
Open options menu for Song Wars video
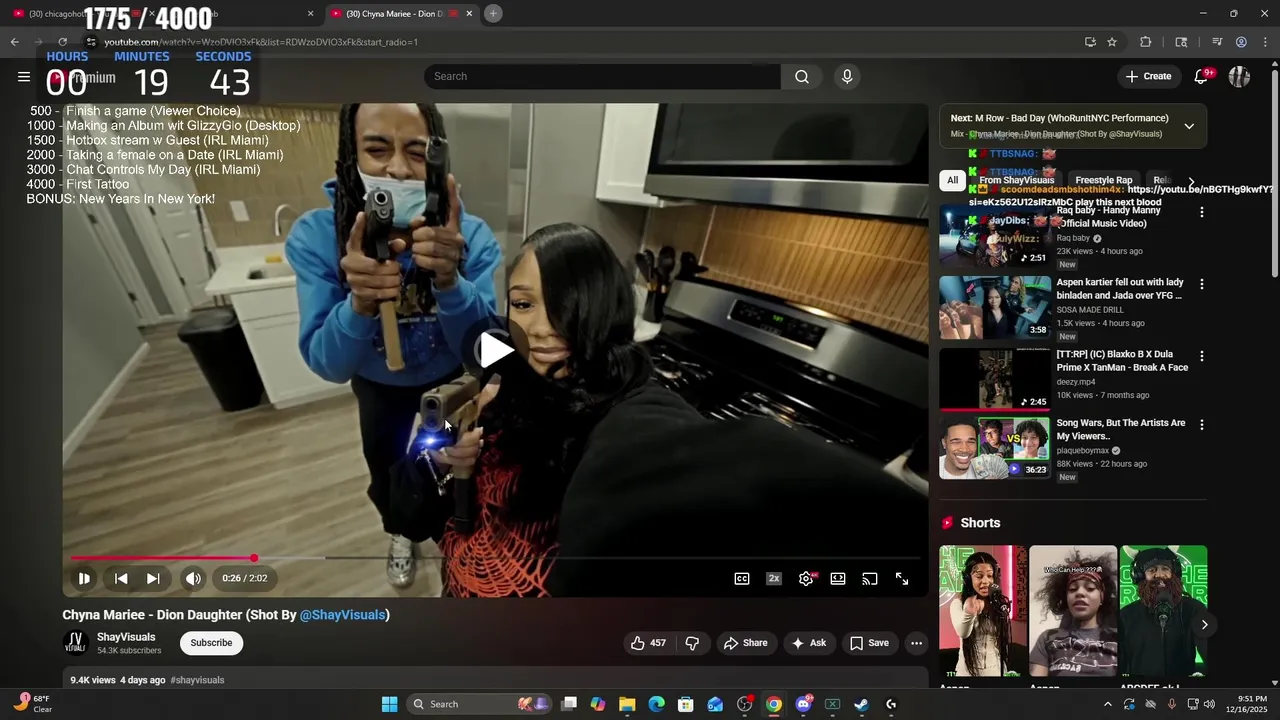tap(1202, 425)
